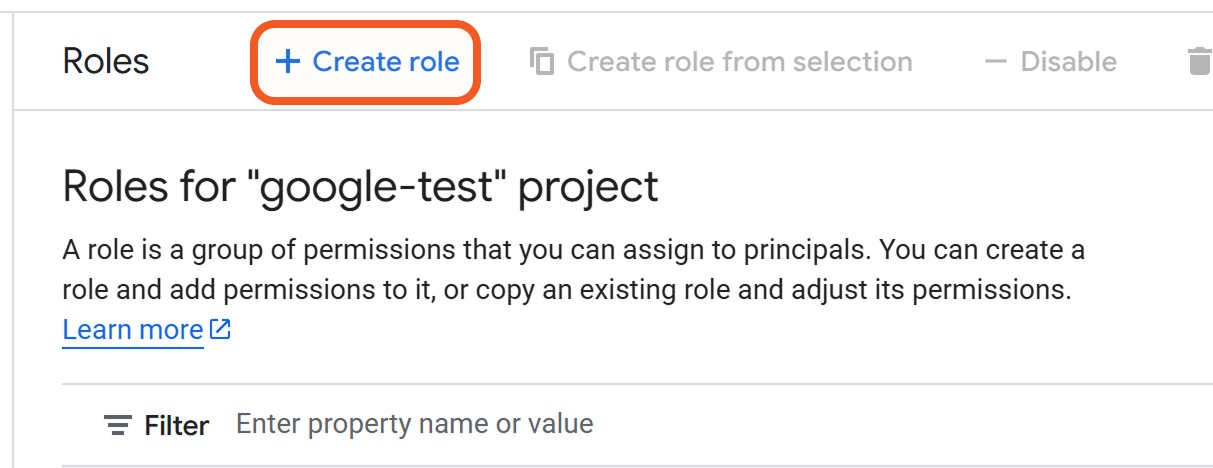
Task: Click the trash delete icon in toolbar
Action: [x=1199, y=62]
